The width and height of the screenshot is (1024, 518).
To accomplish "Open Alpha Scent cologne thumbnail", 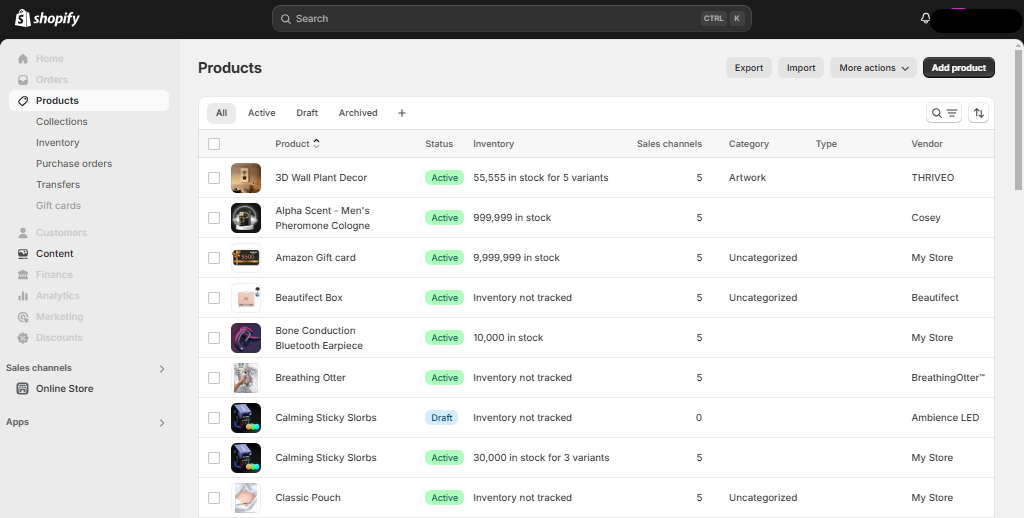I will coord(246,218).
